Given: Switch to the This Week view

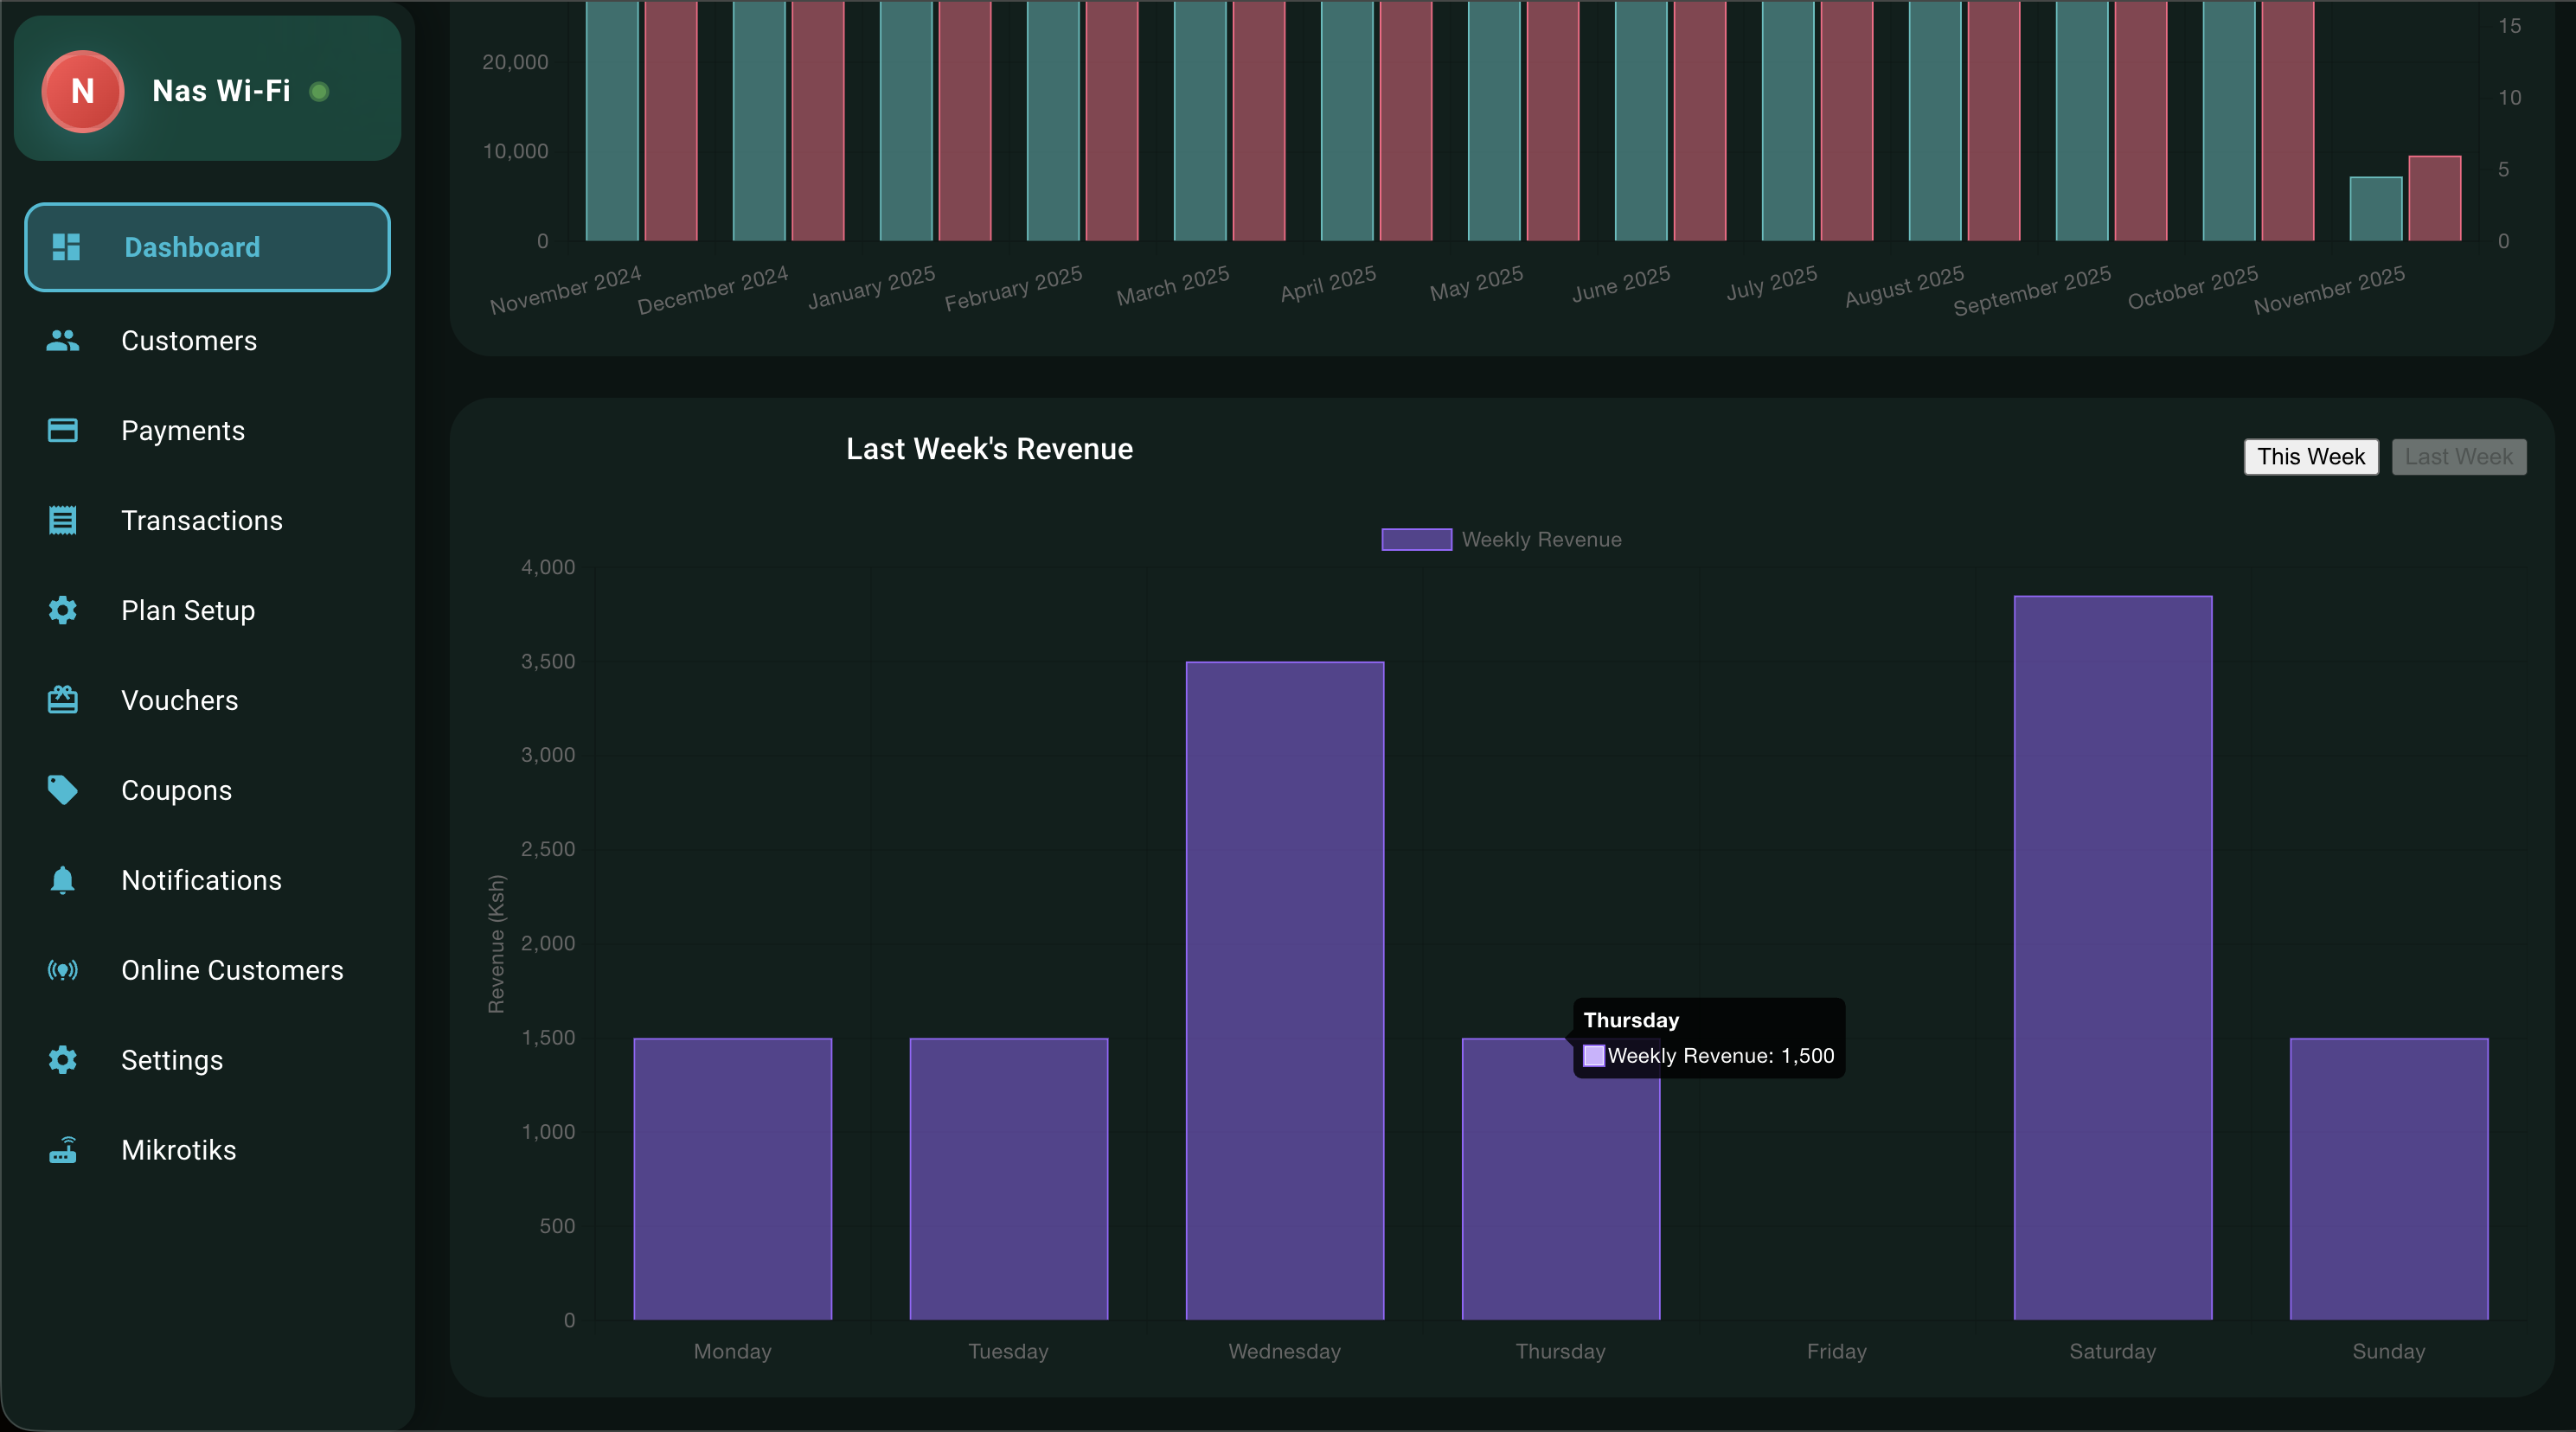Looking at the screenshot, I should [x=2311, y=456].
